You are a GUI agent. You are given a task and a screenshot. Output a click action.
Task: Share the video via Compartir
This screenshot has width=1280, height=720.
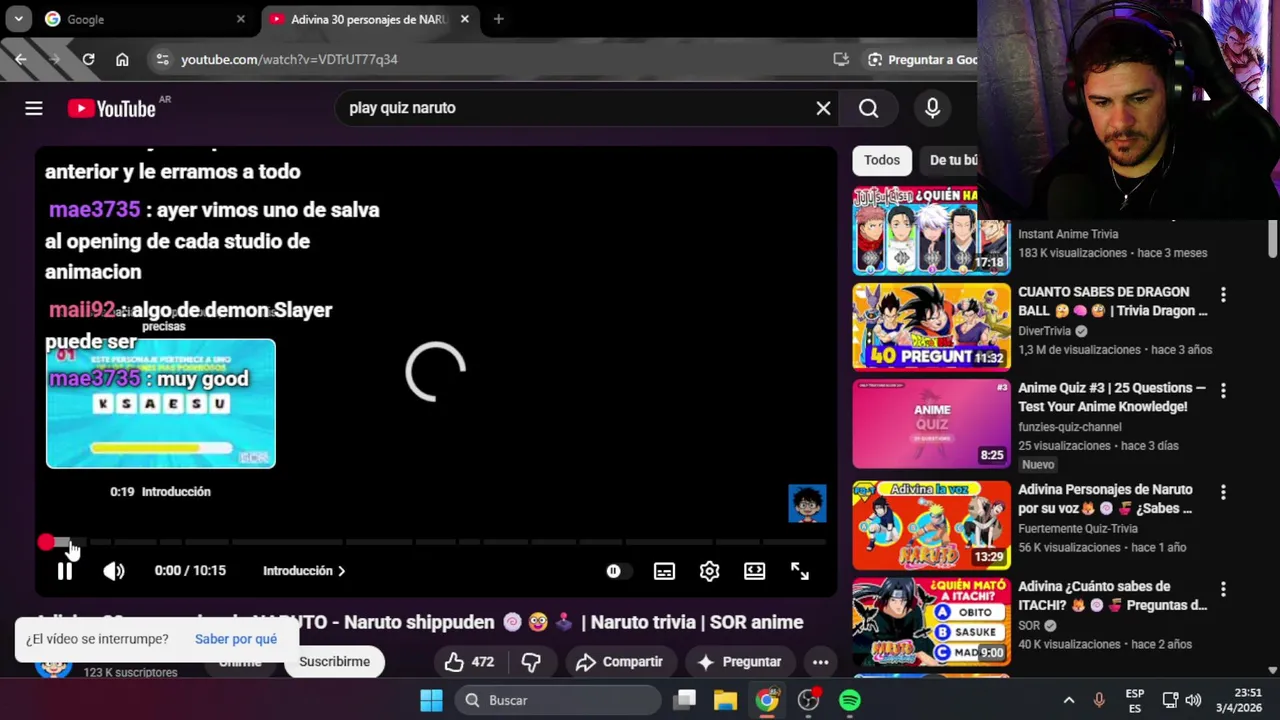coord(619,662)
